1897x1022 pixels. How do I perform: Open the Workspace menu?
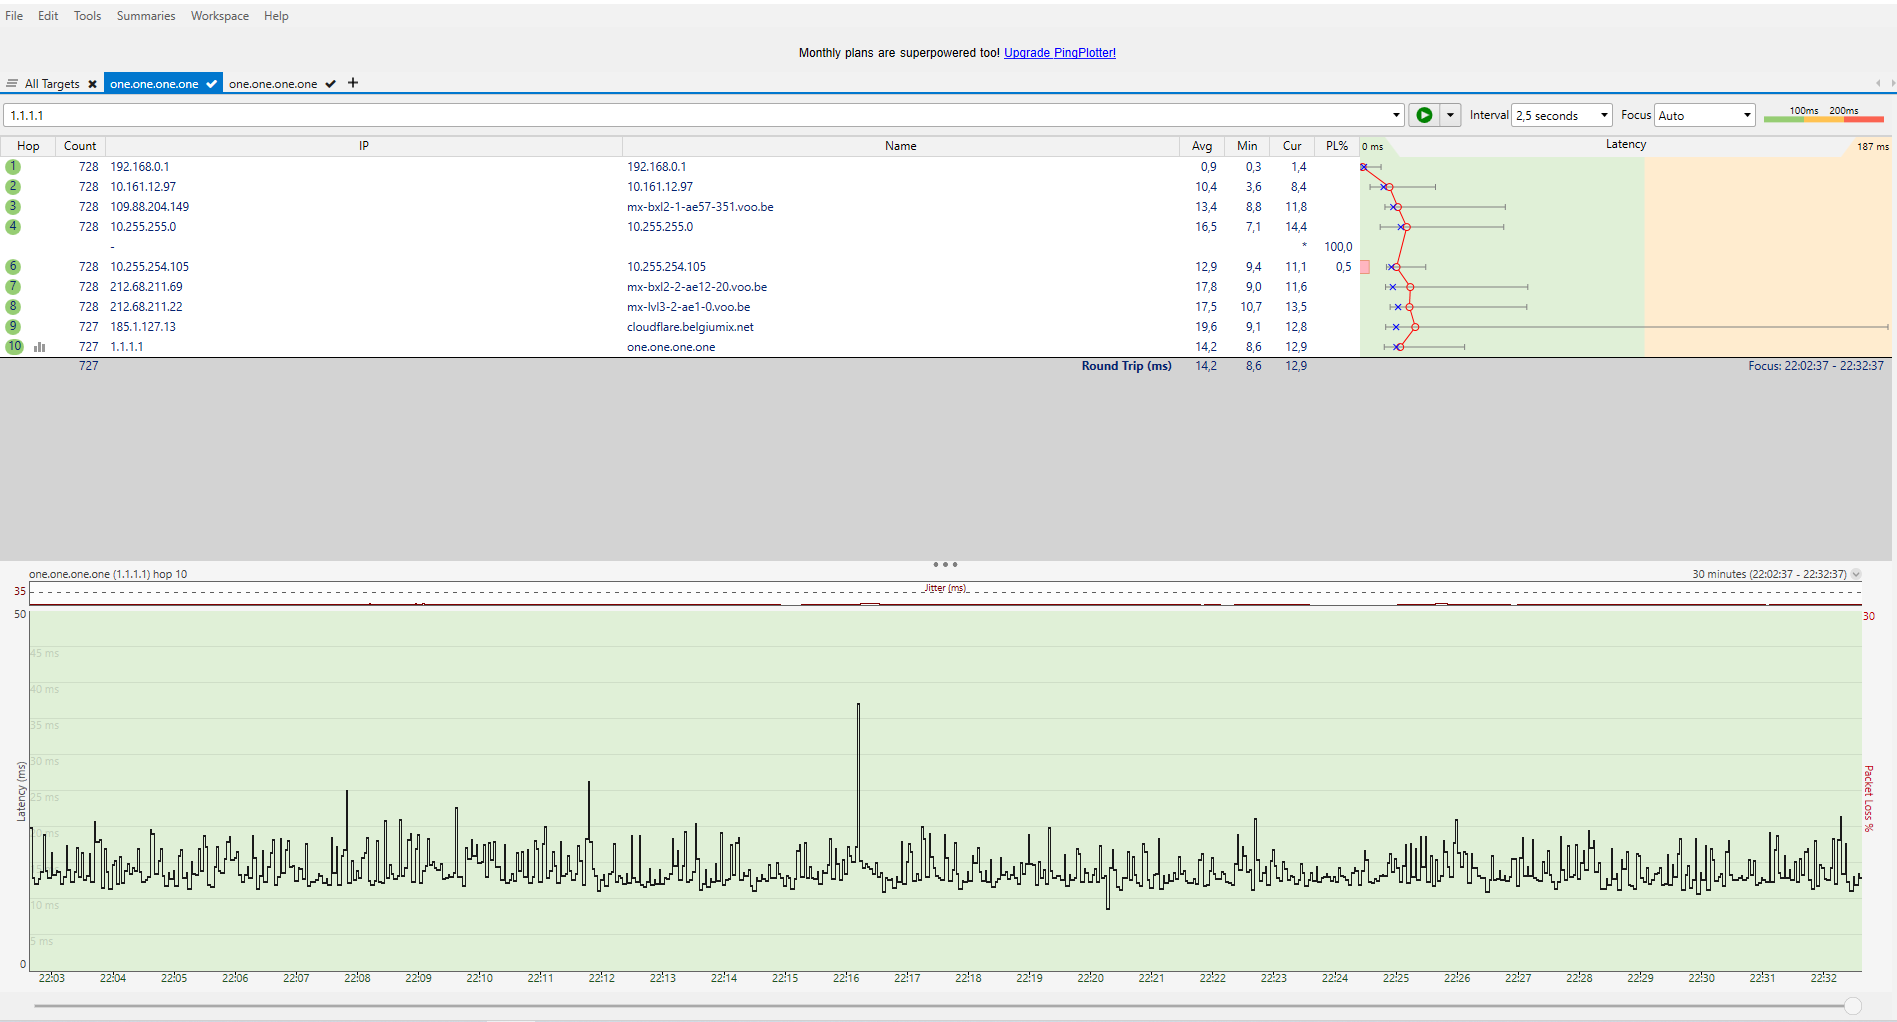tap(219, 16)
